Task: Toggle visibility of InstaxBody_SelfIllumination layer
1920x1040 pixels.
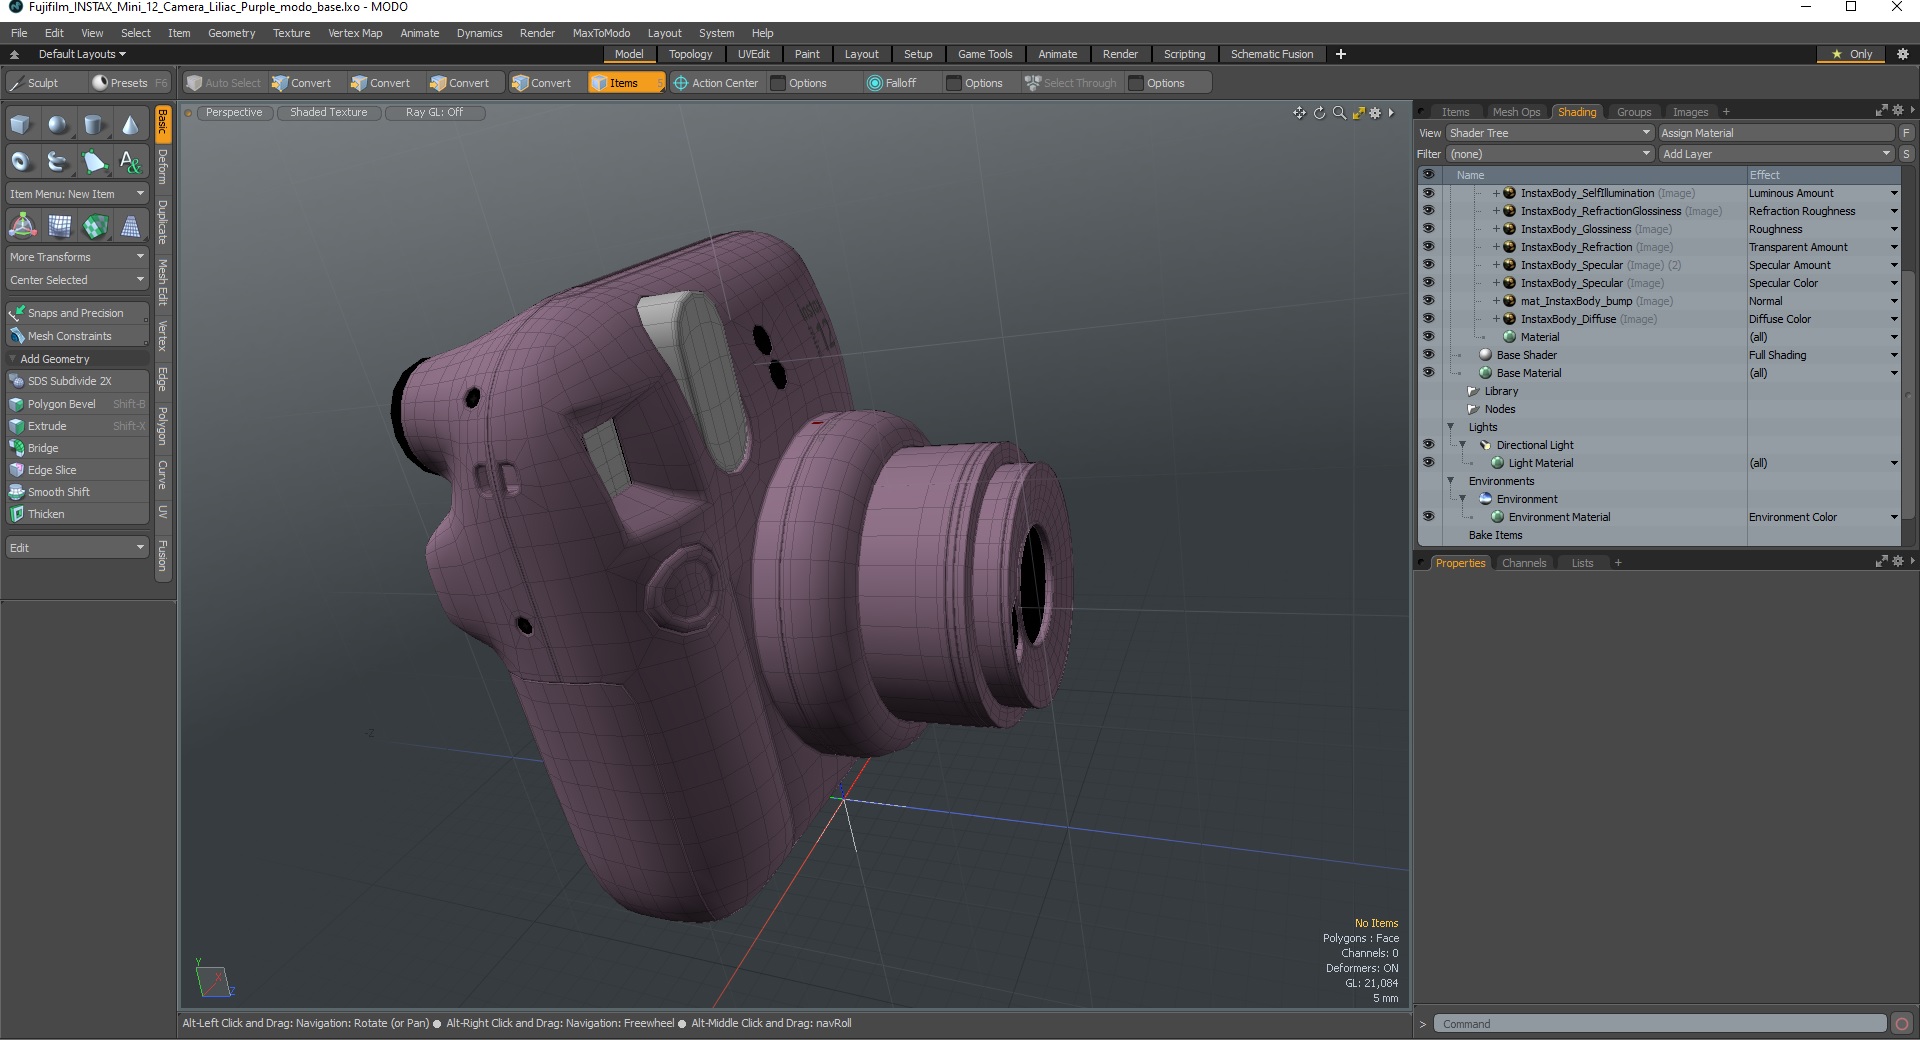Action: point(1428,193)
